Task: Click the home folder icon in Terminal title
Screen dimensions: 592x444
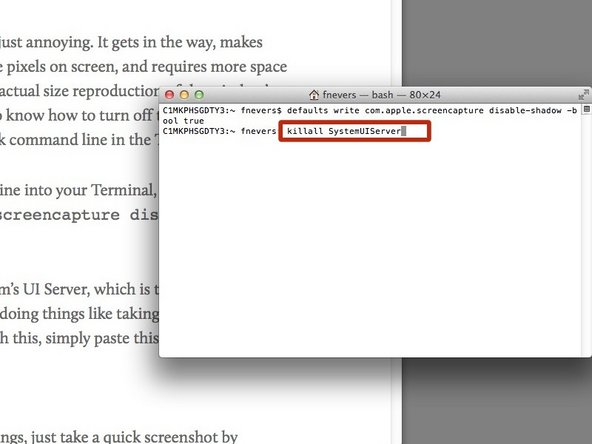Action: [314, 95]
